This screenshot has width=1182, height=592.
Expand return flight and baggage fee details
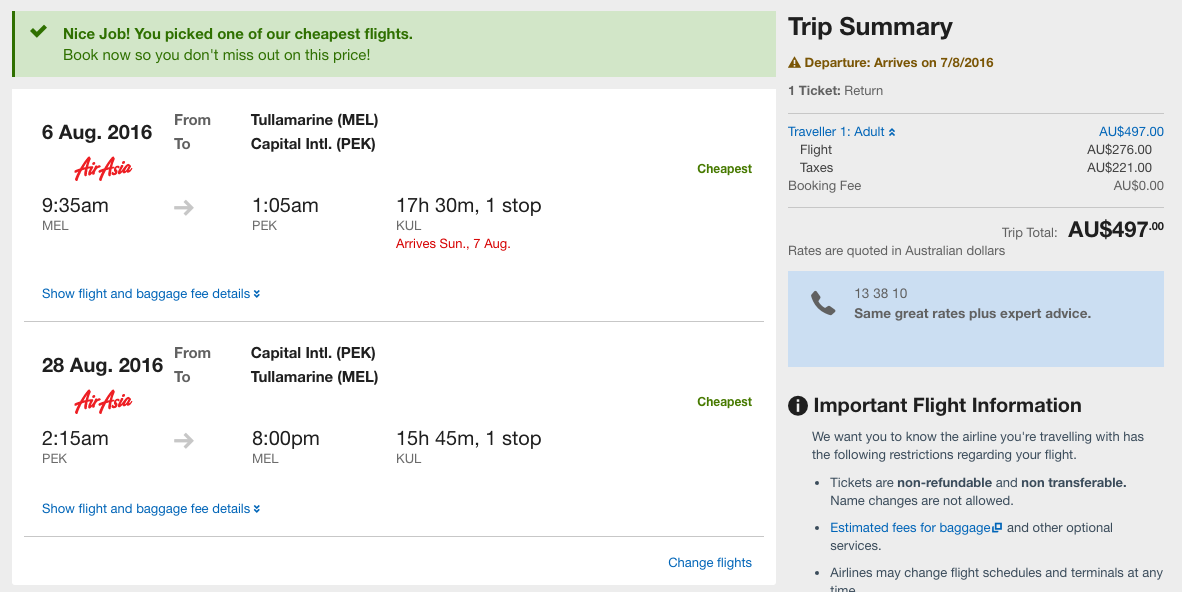pos(151,509)
